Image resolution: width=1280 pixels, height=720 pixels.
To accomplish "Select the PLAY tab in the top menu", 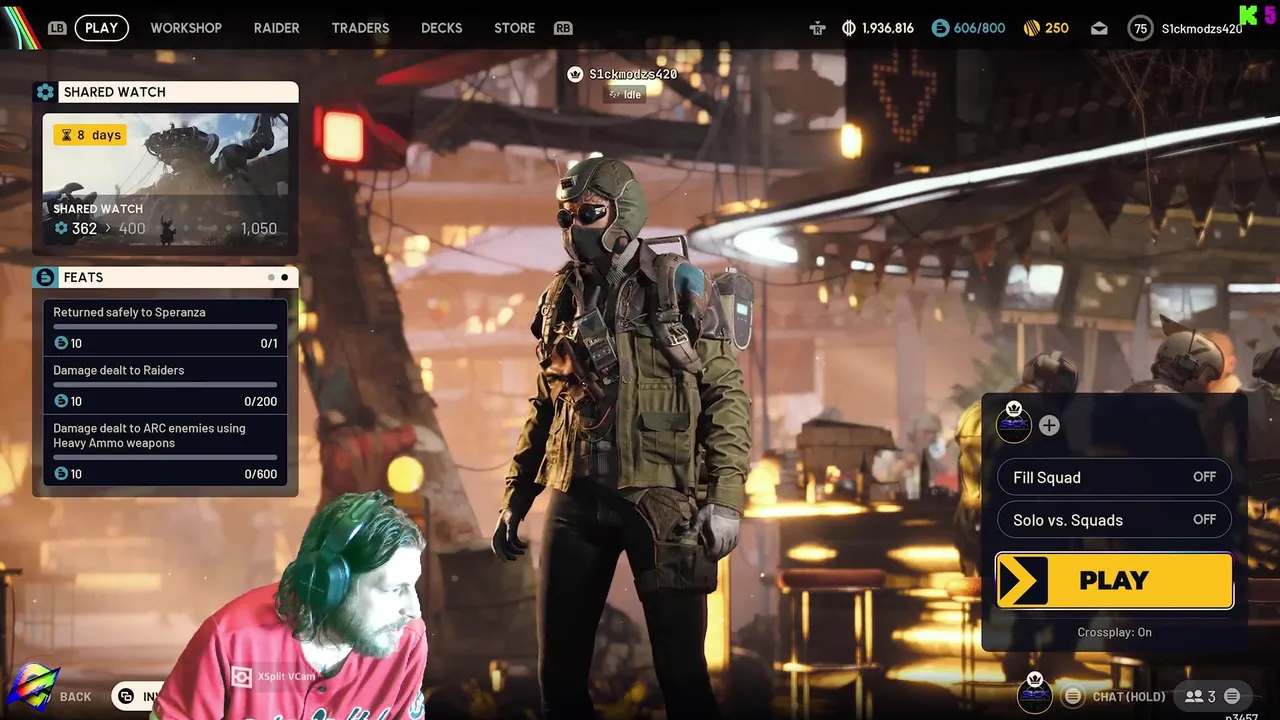I will click(102, 28).
